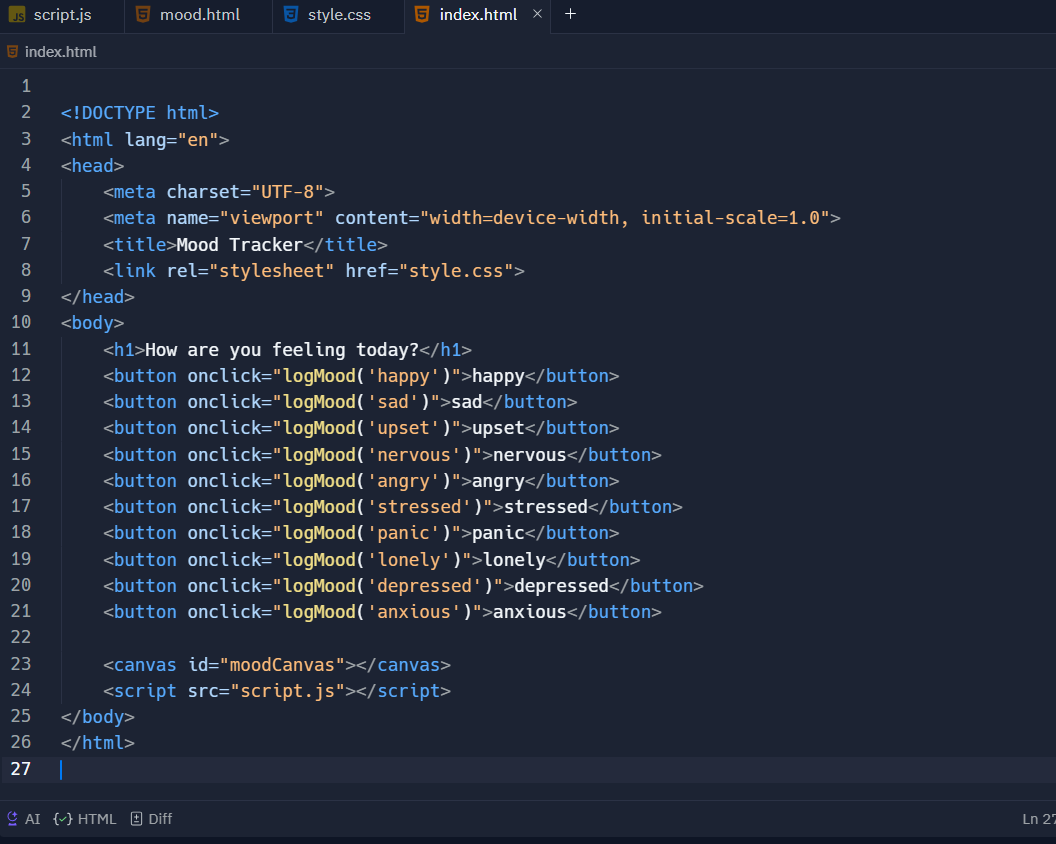Viewport: 1056px width, 844px height.
Task: Click the AI sparkle icon in status bar
Action: [12, 818]
